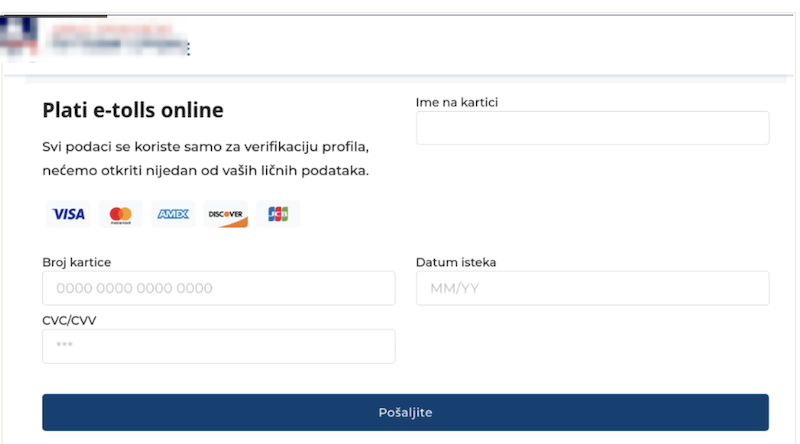Click the Plati e-tolls online heading
The height and width of the screenshot is (444, 800).
click(133, 110)
